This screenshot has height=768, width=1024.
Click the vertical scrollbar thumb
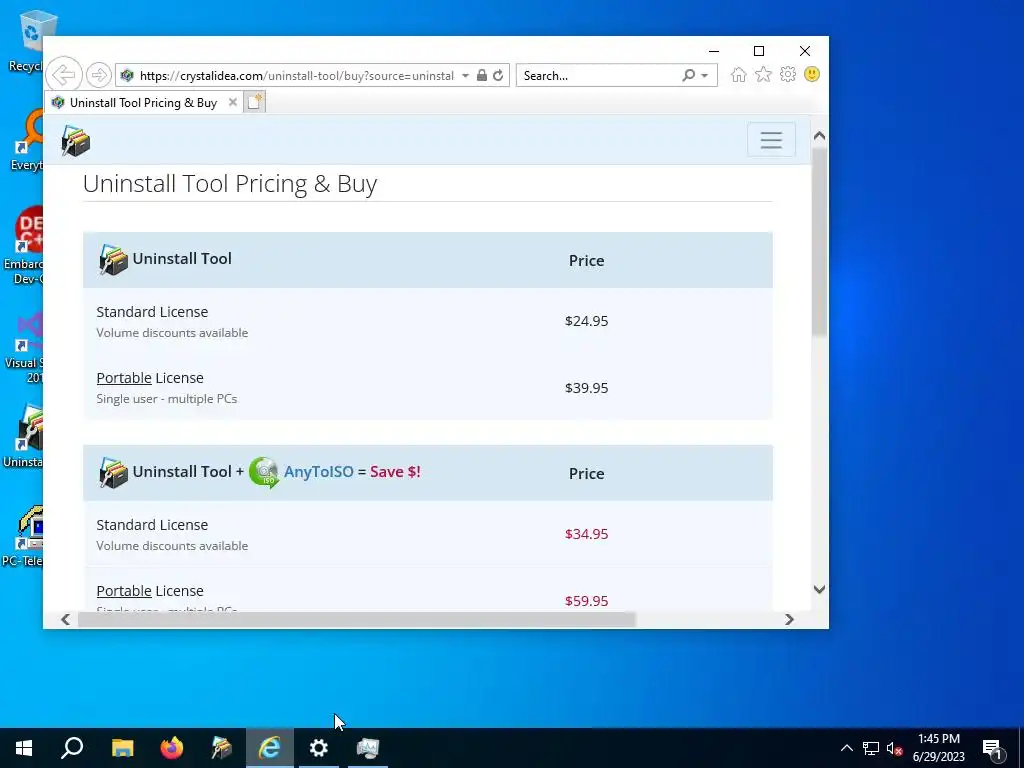pyautogui.click(x=820, y=242)
